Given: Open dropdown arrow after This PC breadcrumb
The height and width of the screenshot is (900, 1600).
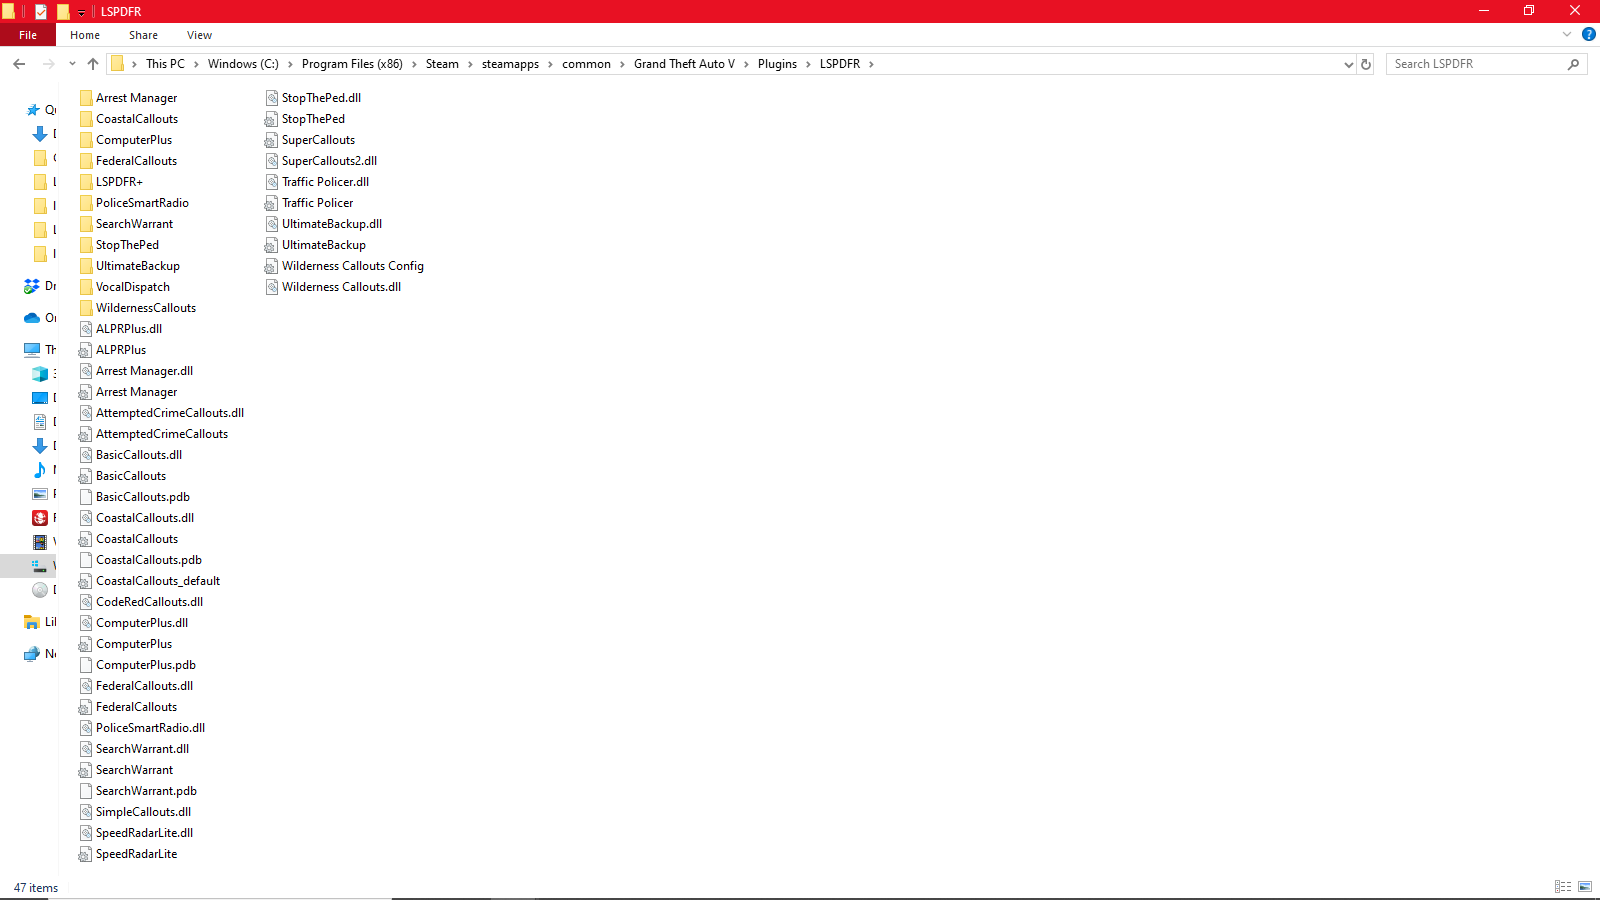Looking at the screenshot, I should click(196, 64).
